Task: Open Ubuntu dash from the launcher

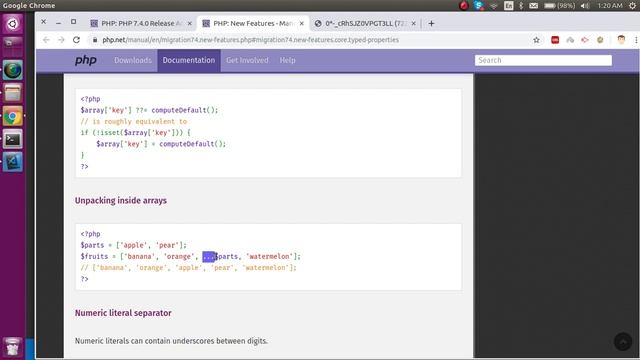Action: click(x=13, y=24)
